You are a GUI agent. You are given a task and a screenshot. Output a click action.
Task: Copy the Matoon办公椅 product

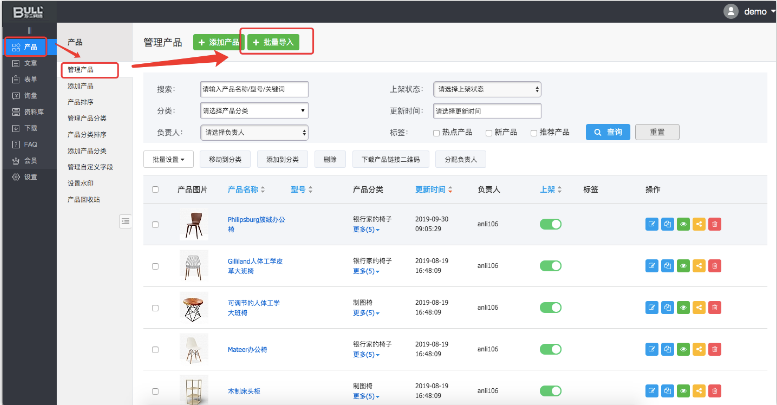point(667,349)
